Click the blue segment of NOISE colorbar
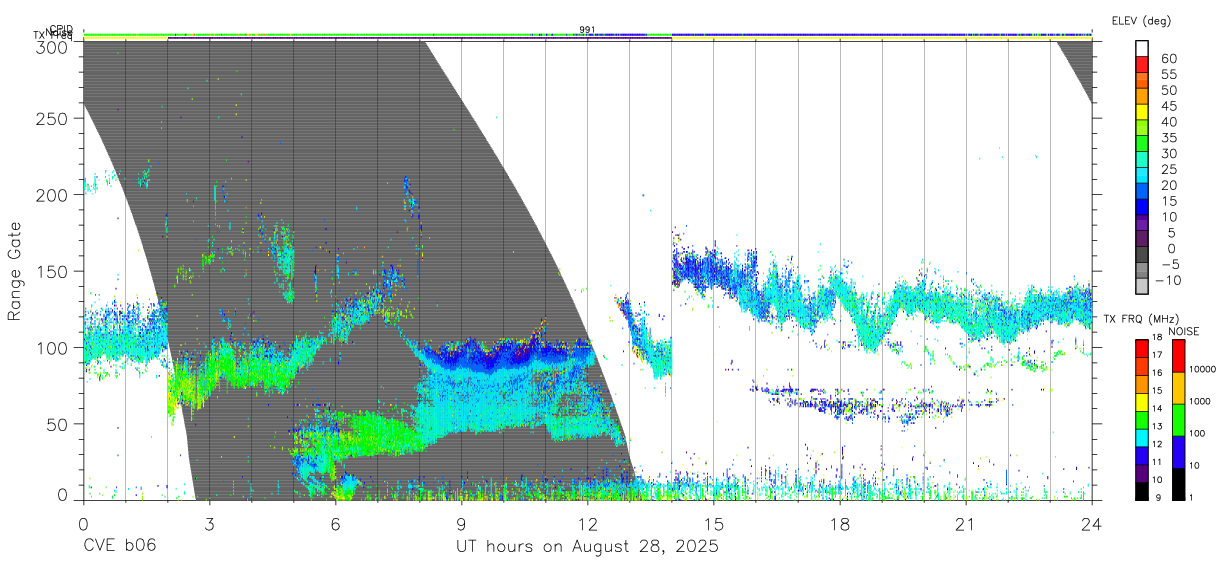Image resolution: width=1228 pixels, height=567 pixels. click(x=1178, y=452)
